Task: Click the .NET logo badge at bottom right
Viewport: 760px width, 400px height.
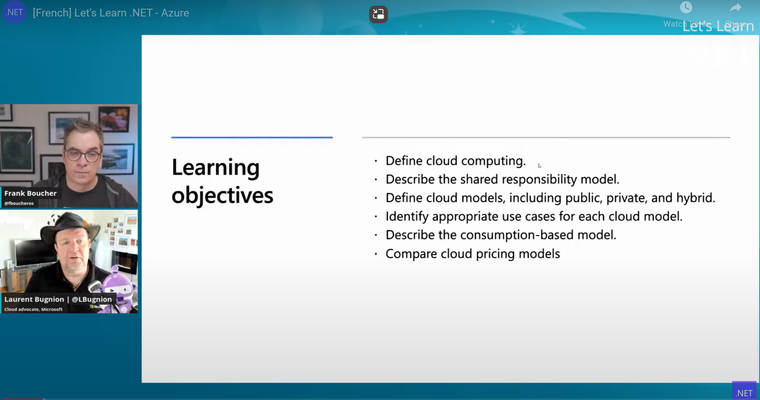Action: (744, 392)
